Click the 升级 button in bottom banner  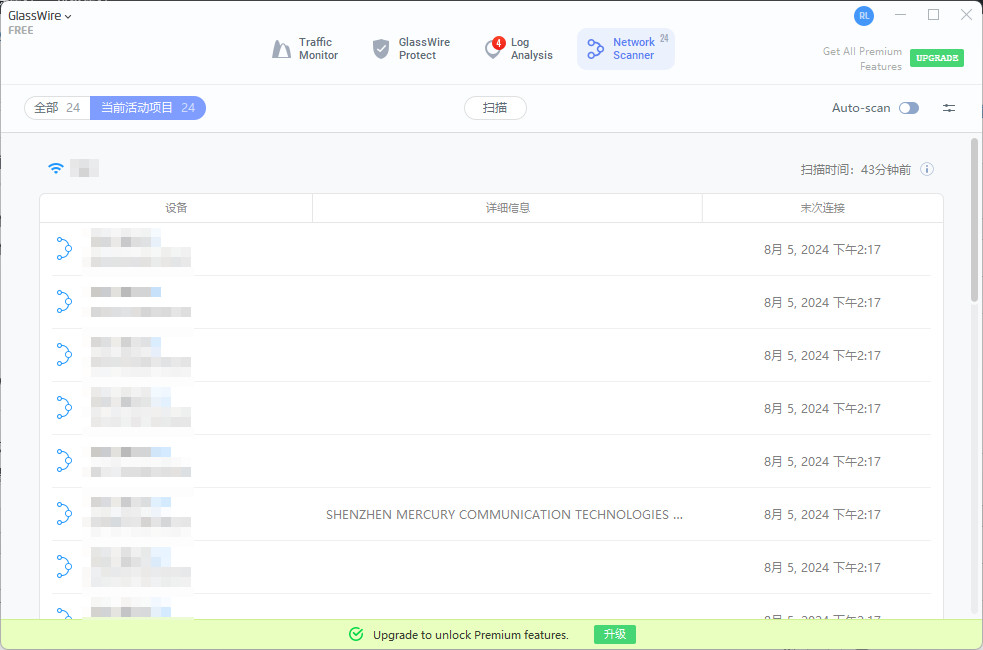(614, 634)
